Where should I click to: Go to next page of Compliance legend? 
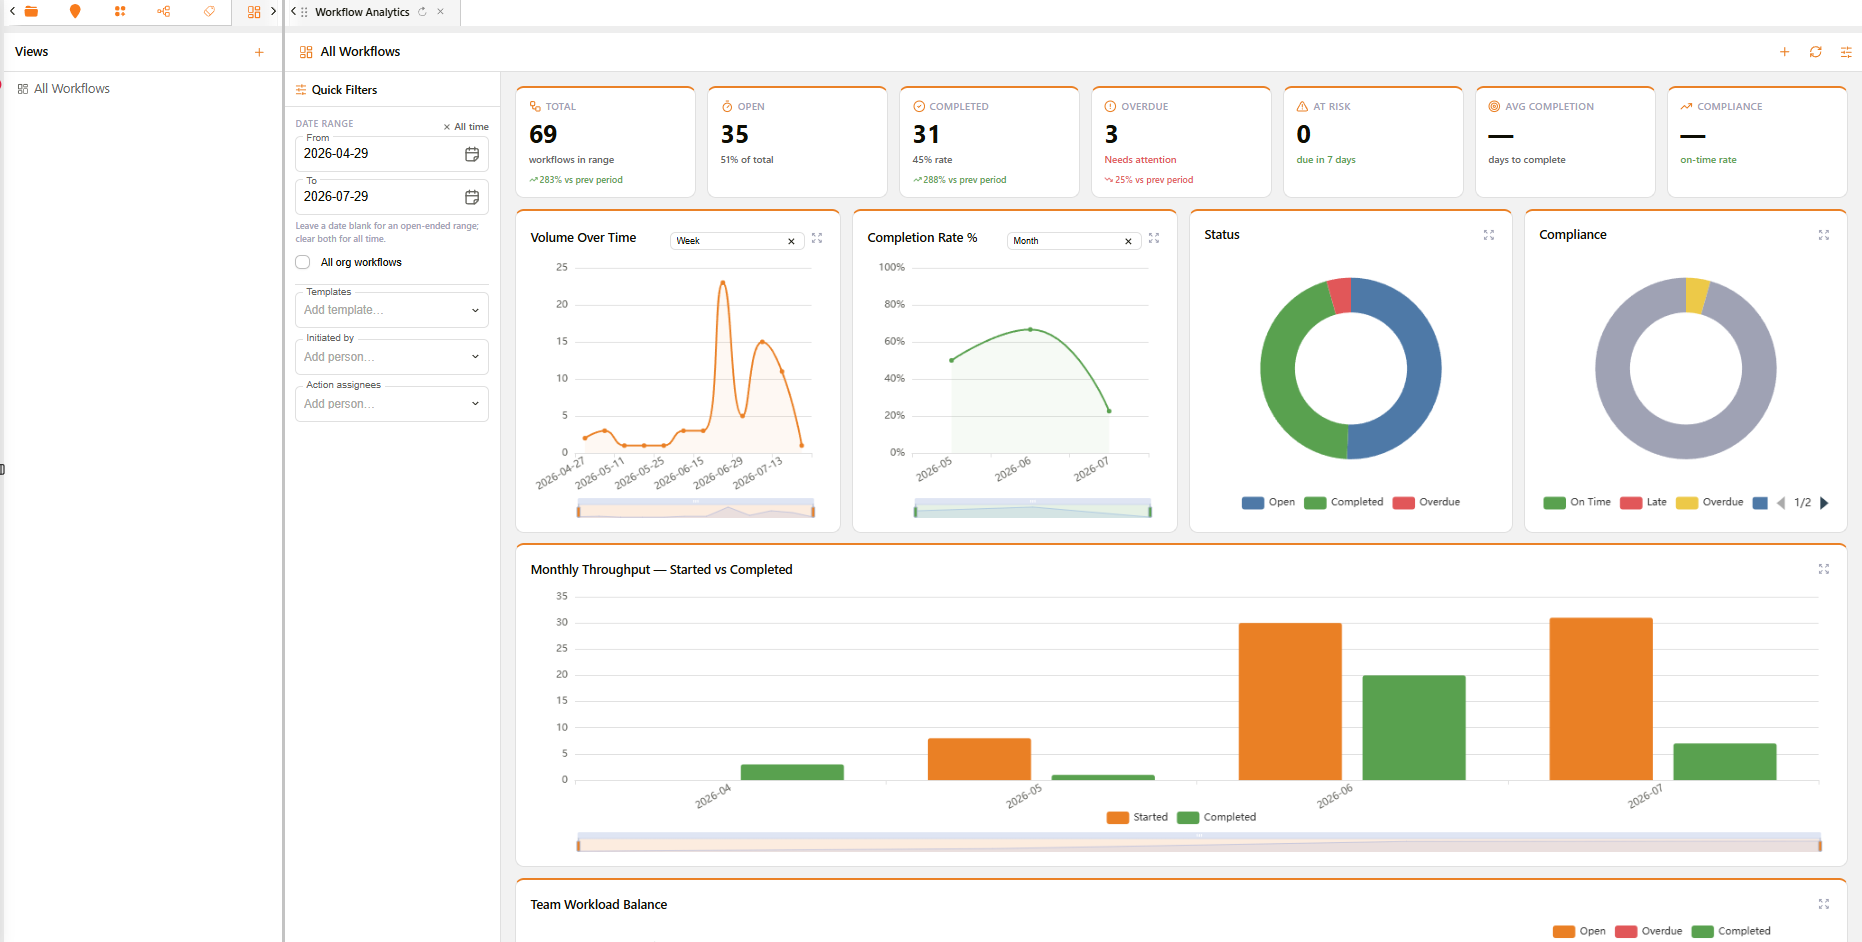click(x=1824, y=503)
